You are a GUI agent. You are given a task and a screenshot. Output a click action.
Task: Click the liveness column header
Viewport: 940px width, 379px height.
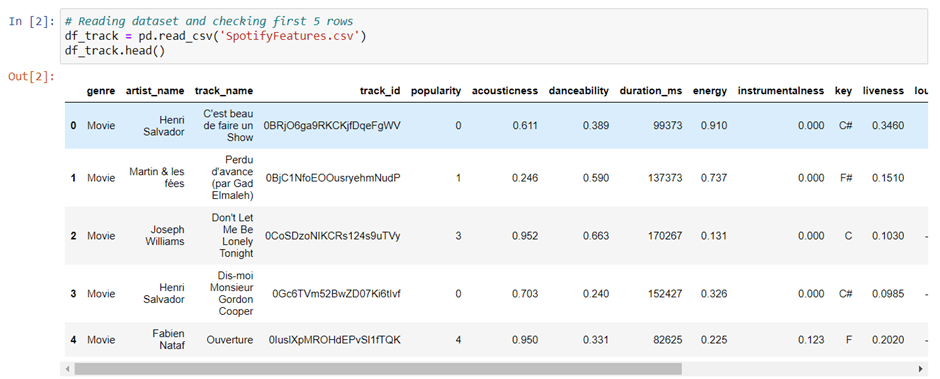tap(883, 91)
